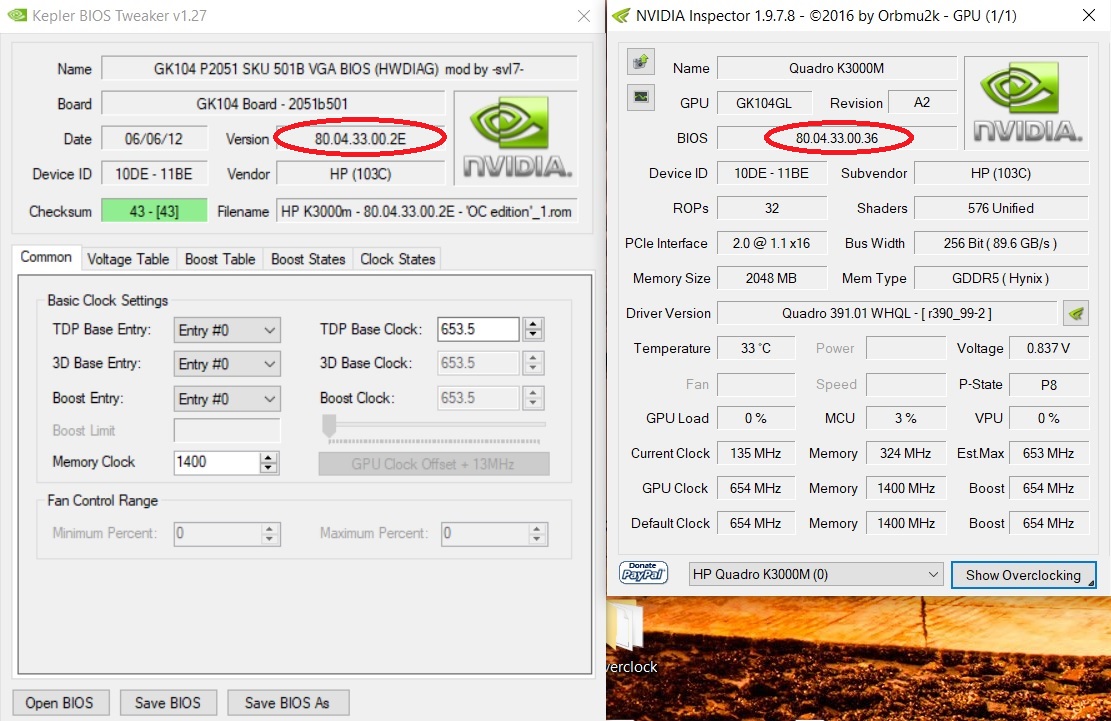Click the MCU value "3 %"
Image resolution: width=1111 pixels, height=721 pixels.
906,419
